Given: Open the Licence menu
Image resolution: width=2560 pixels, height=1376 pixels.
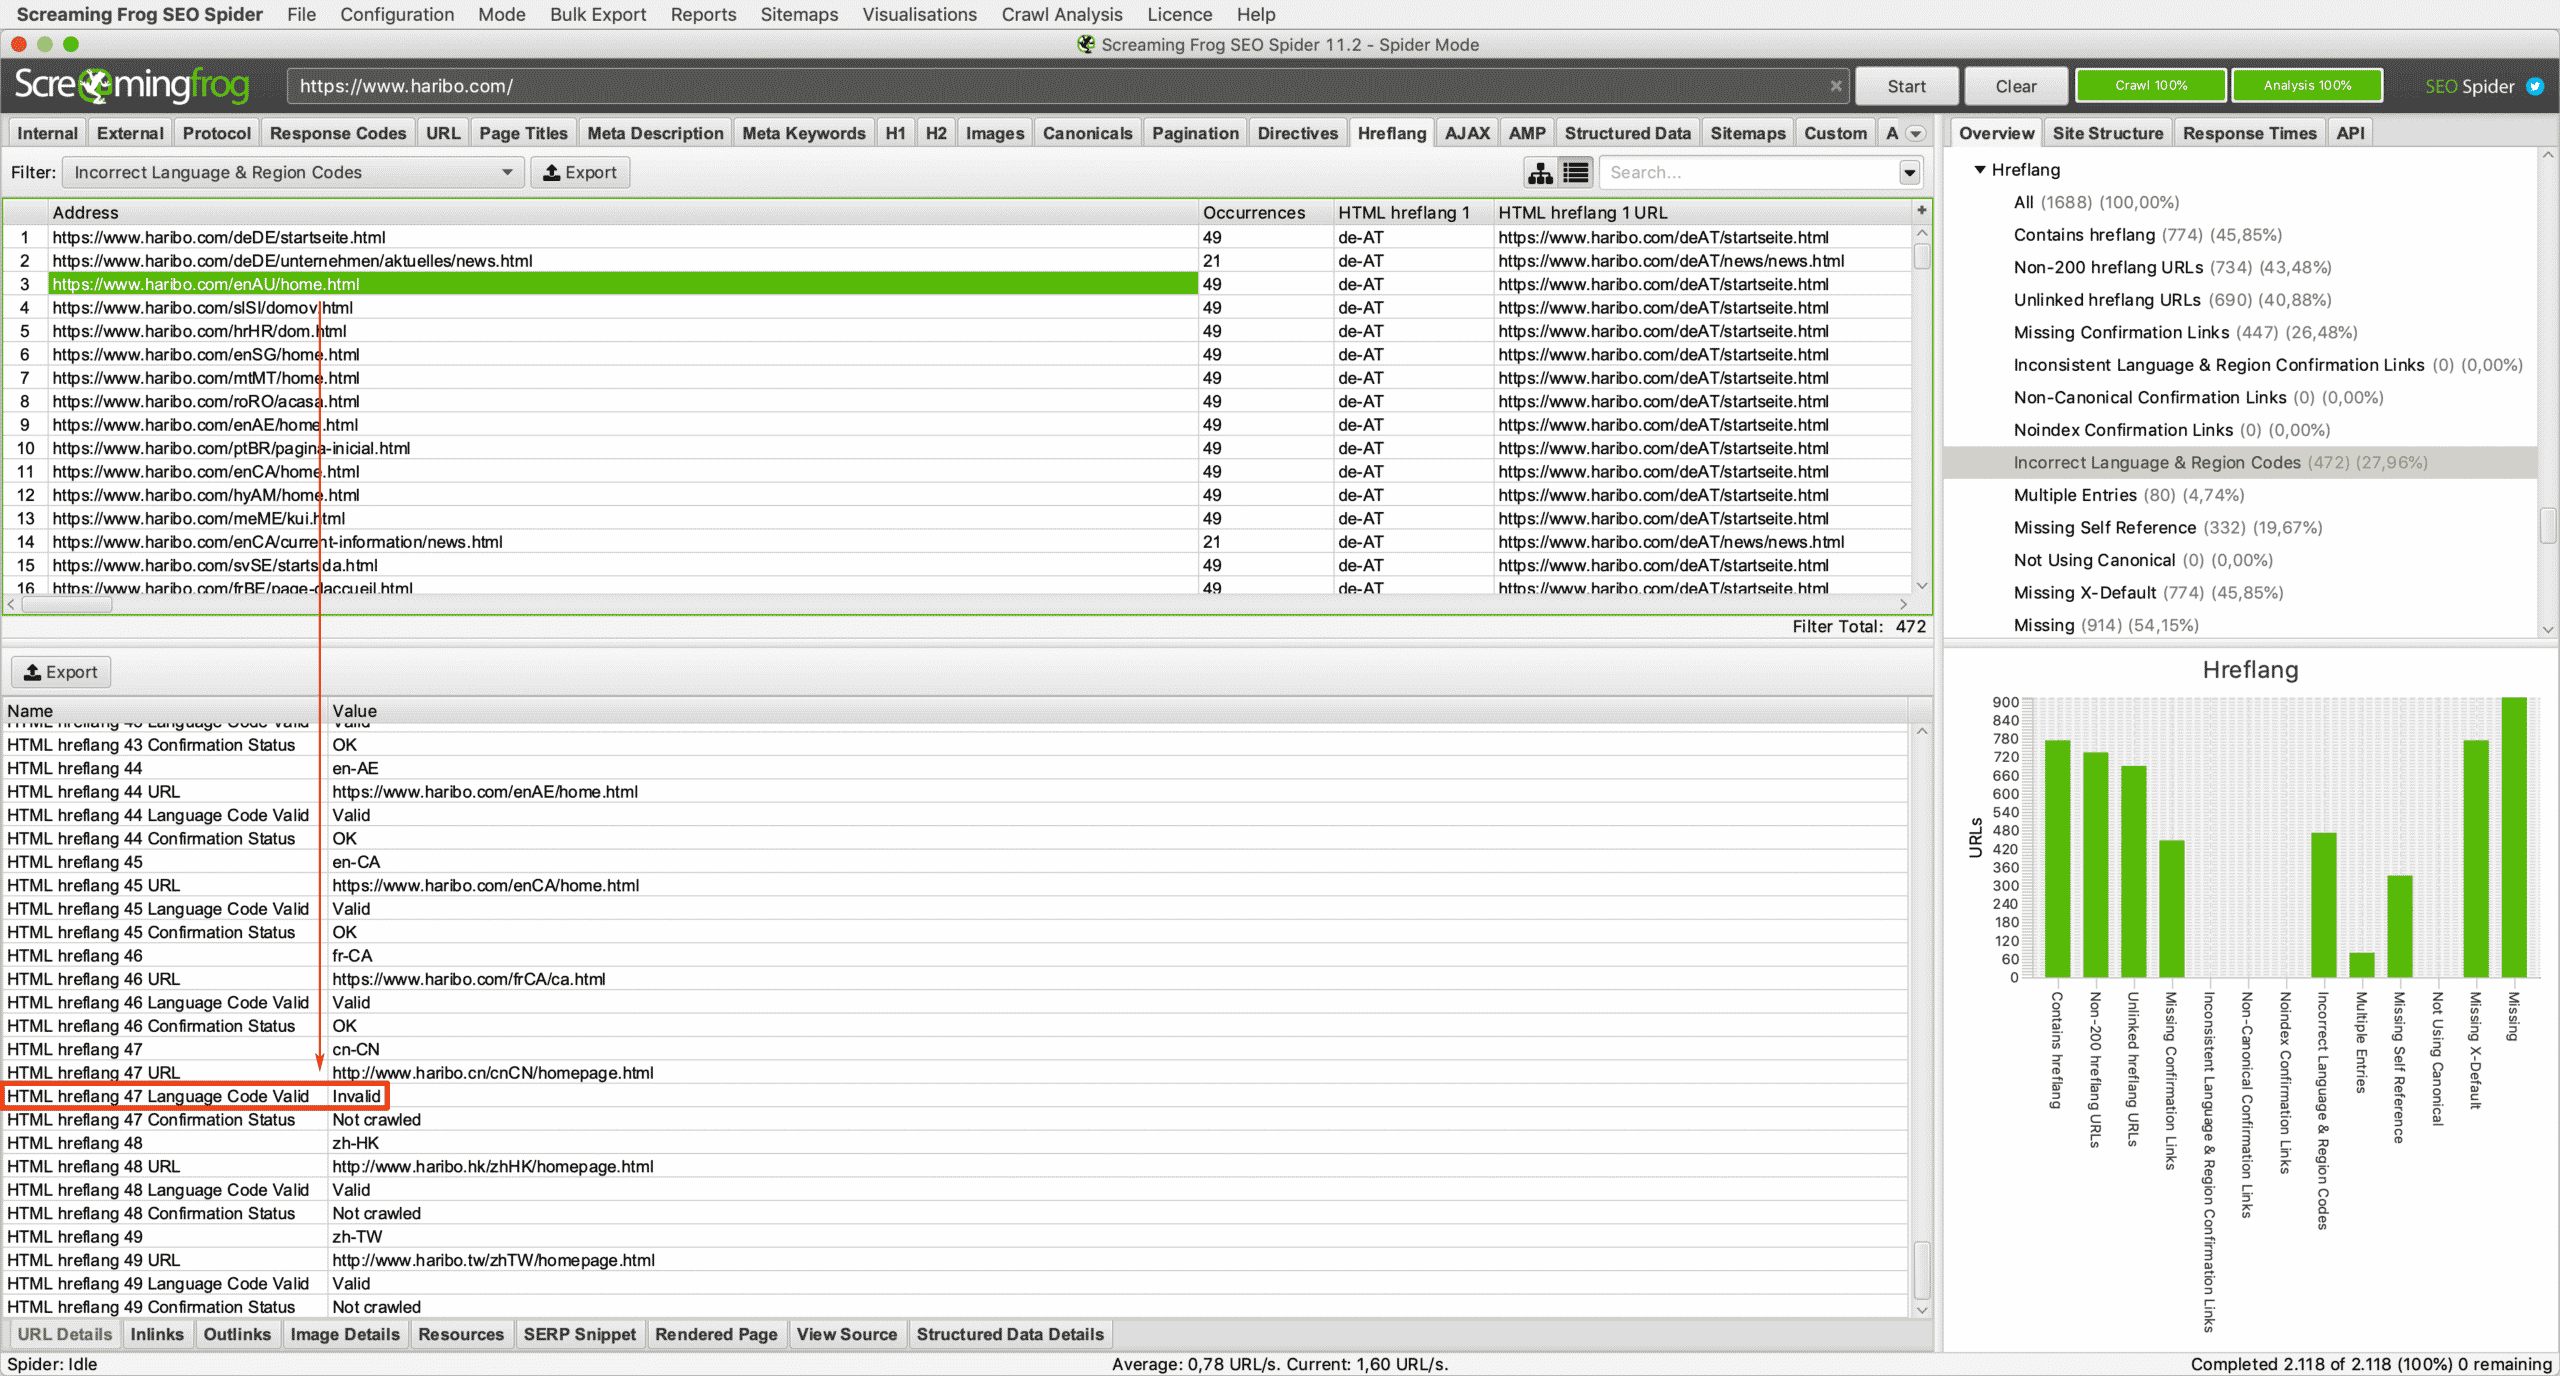Looking at the screenshot, I should coord(1179,14).
